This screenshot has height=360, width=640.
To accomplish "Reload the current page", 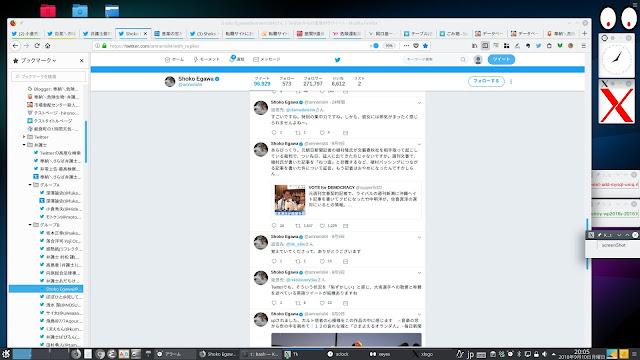I will coord(37,46).
